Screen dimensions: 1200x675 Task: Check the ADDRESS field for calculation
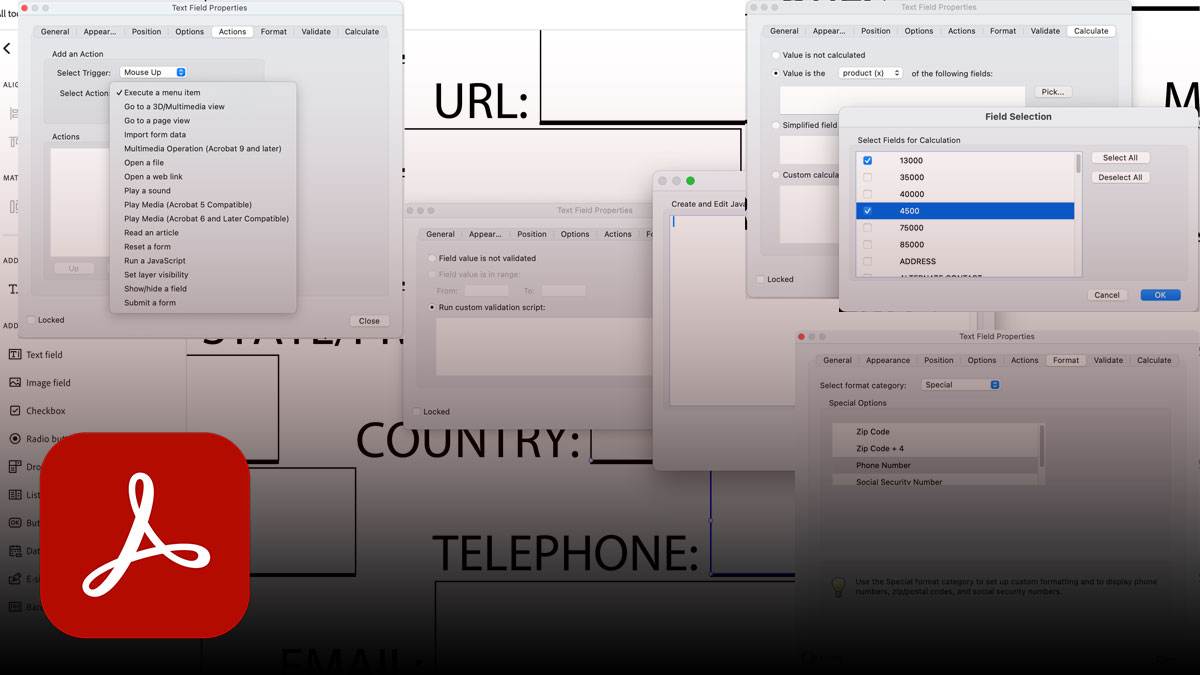coord(868,261)
